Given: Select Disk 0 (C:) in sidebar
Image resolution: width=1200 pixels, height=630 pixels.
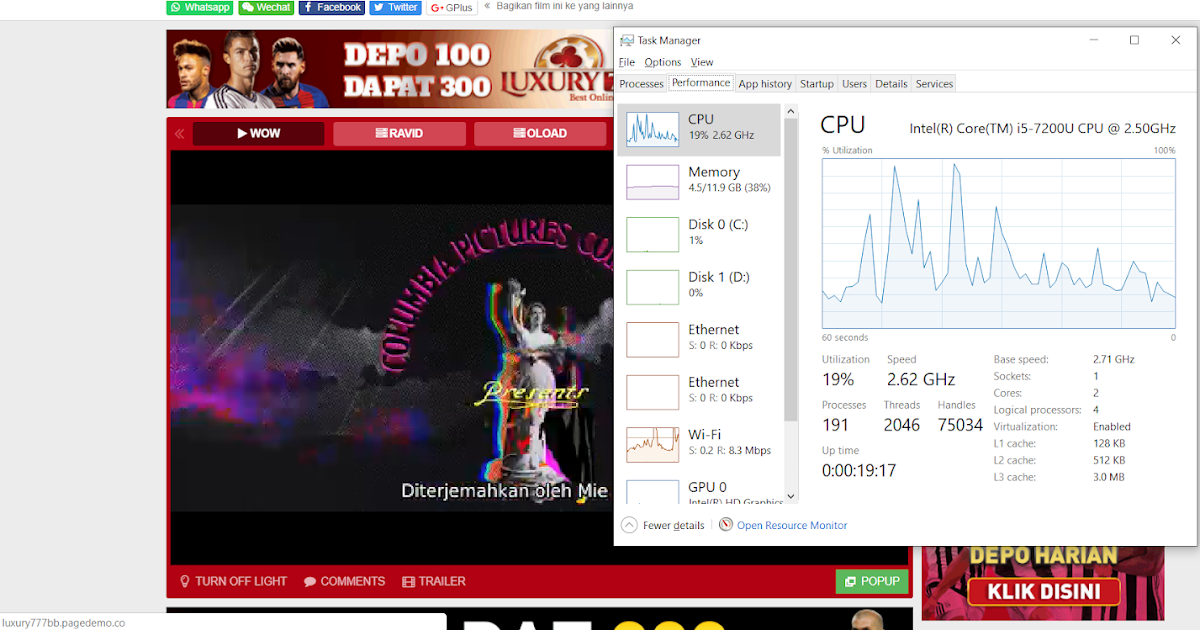Looking at the screenshot, I should 699,232.
